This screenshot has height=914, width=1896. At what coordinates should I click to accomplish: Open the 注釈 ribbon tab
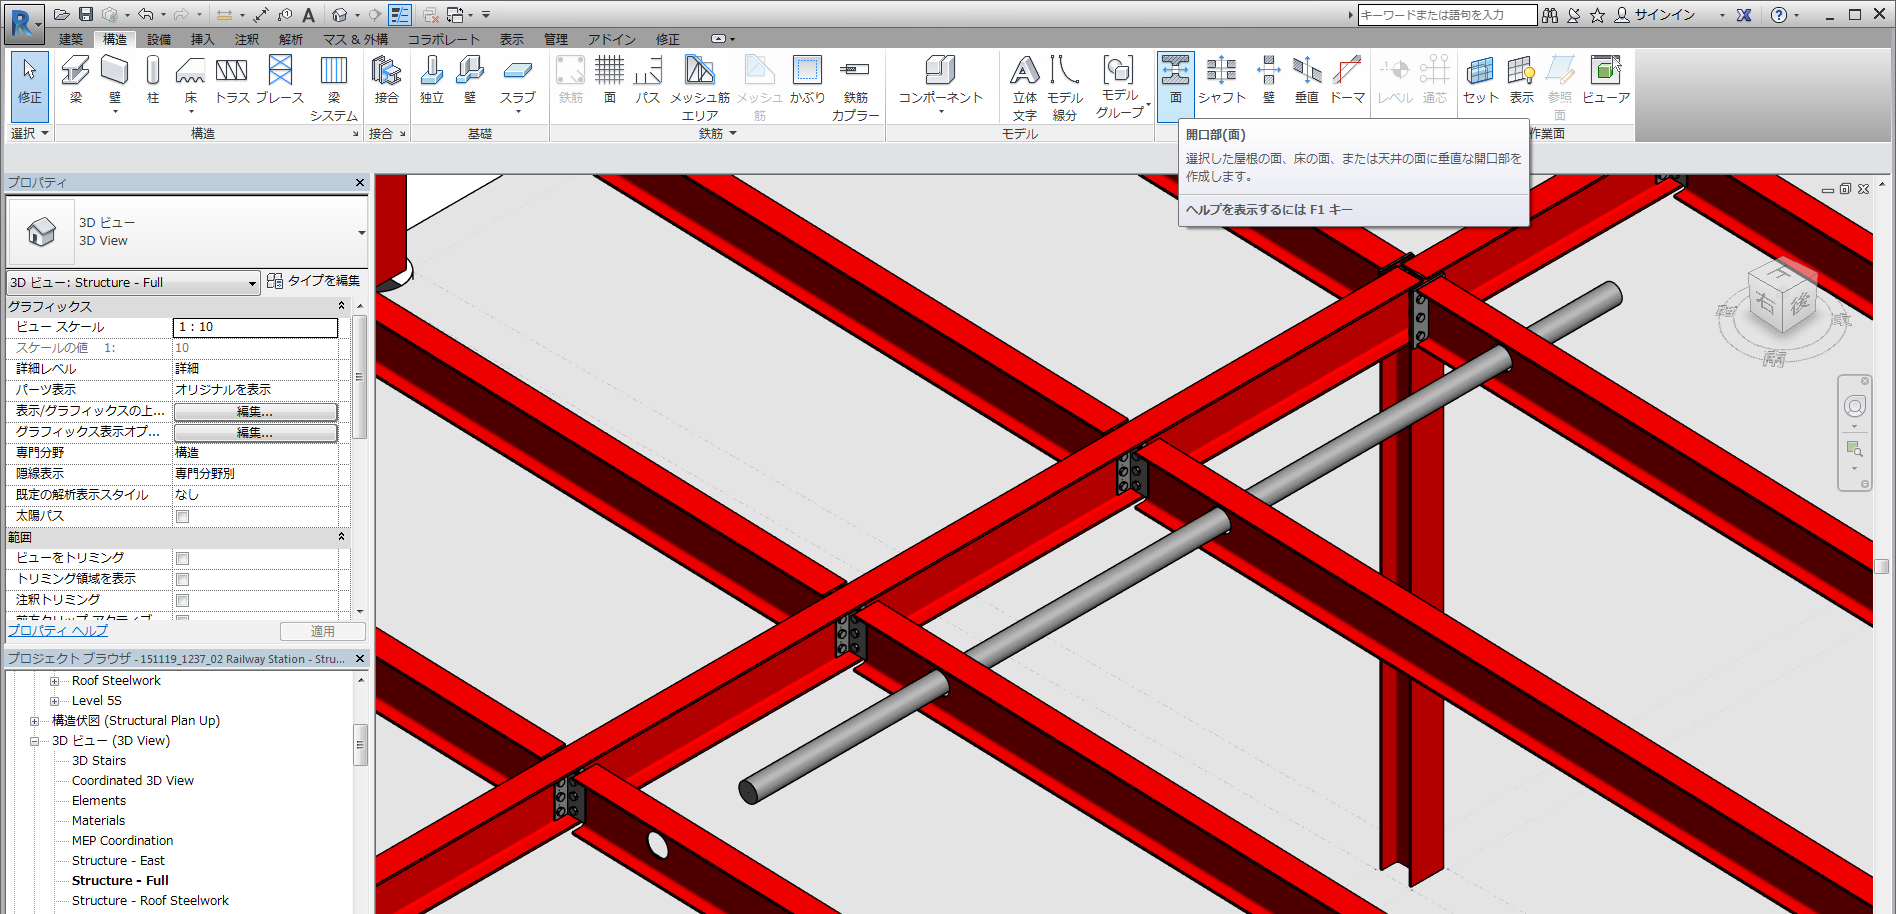pyautogui.click(x=247, y=39)
